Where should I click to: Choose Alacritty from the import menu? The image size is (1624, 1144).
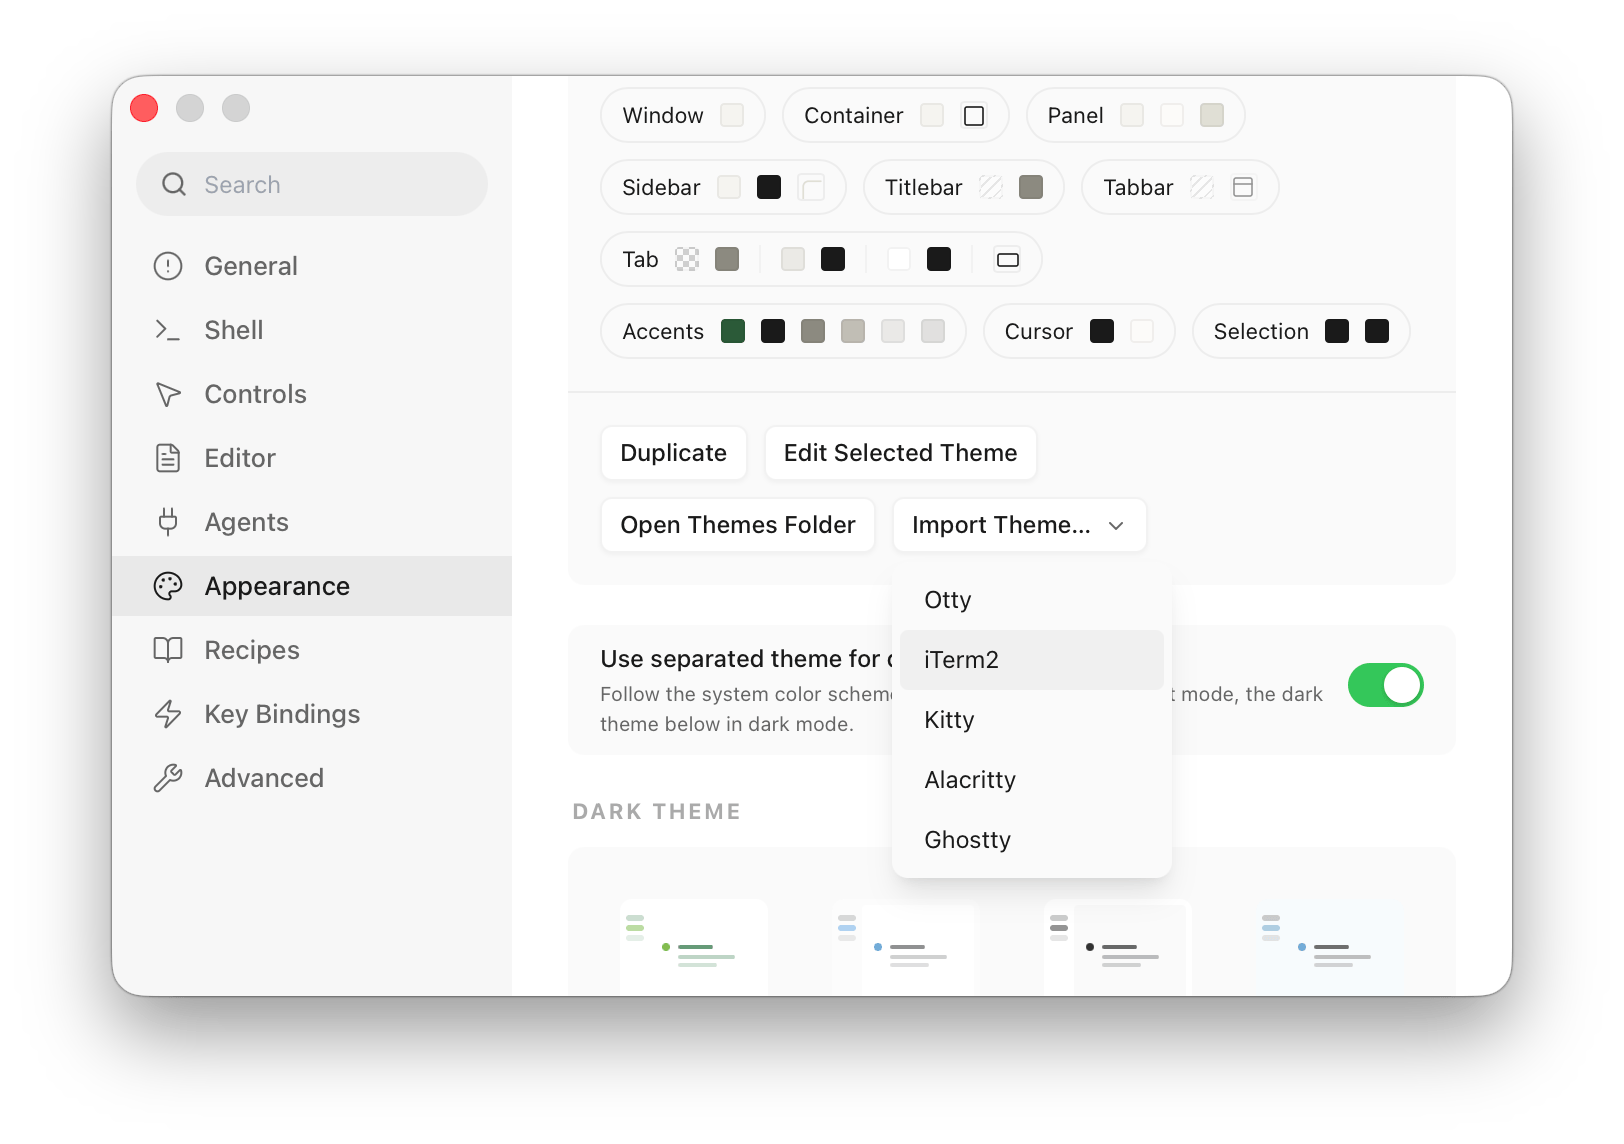1032,780
